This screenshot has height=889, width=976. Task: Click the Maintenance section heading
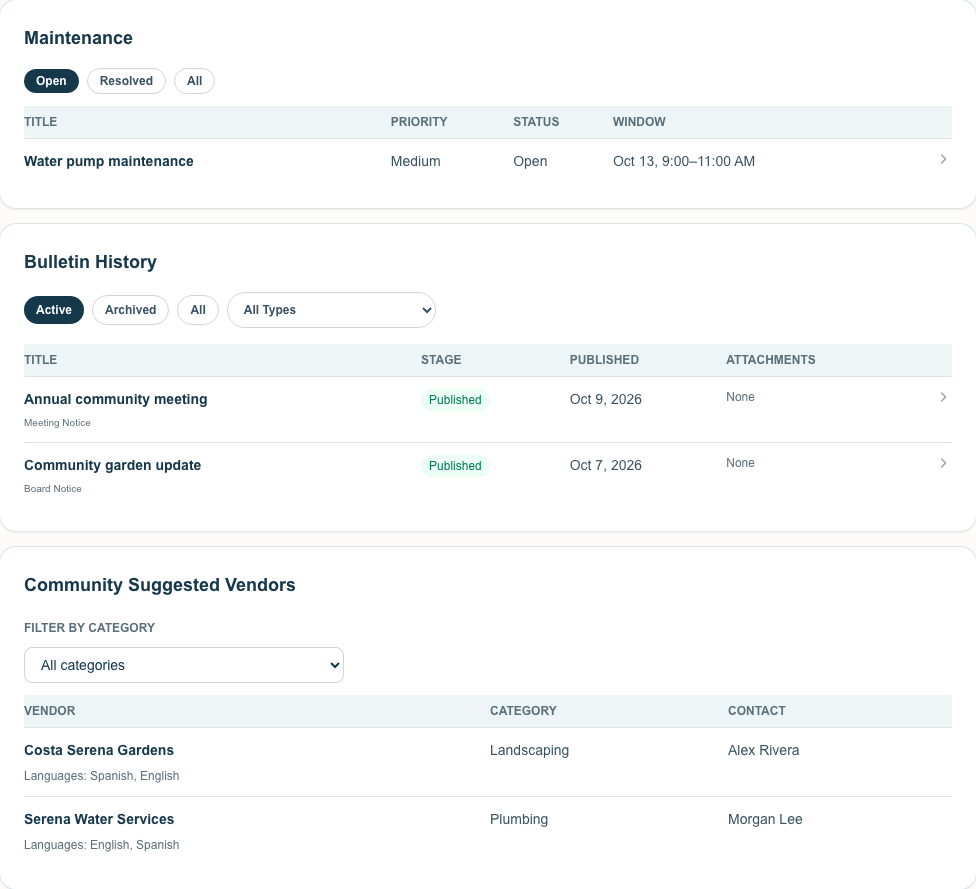78,38
